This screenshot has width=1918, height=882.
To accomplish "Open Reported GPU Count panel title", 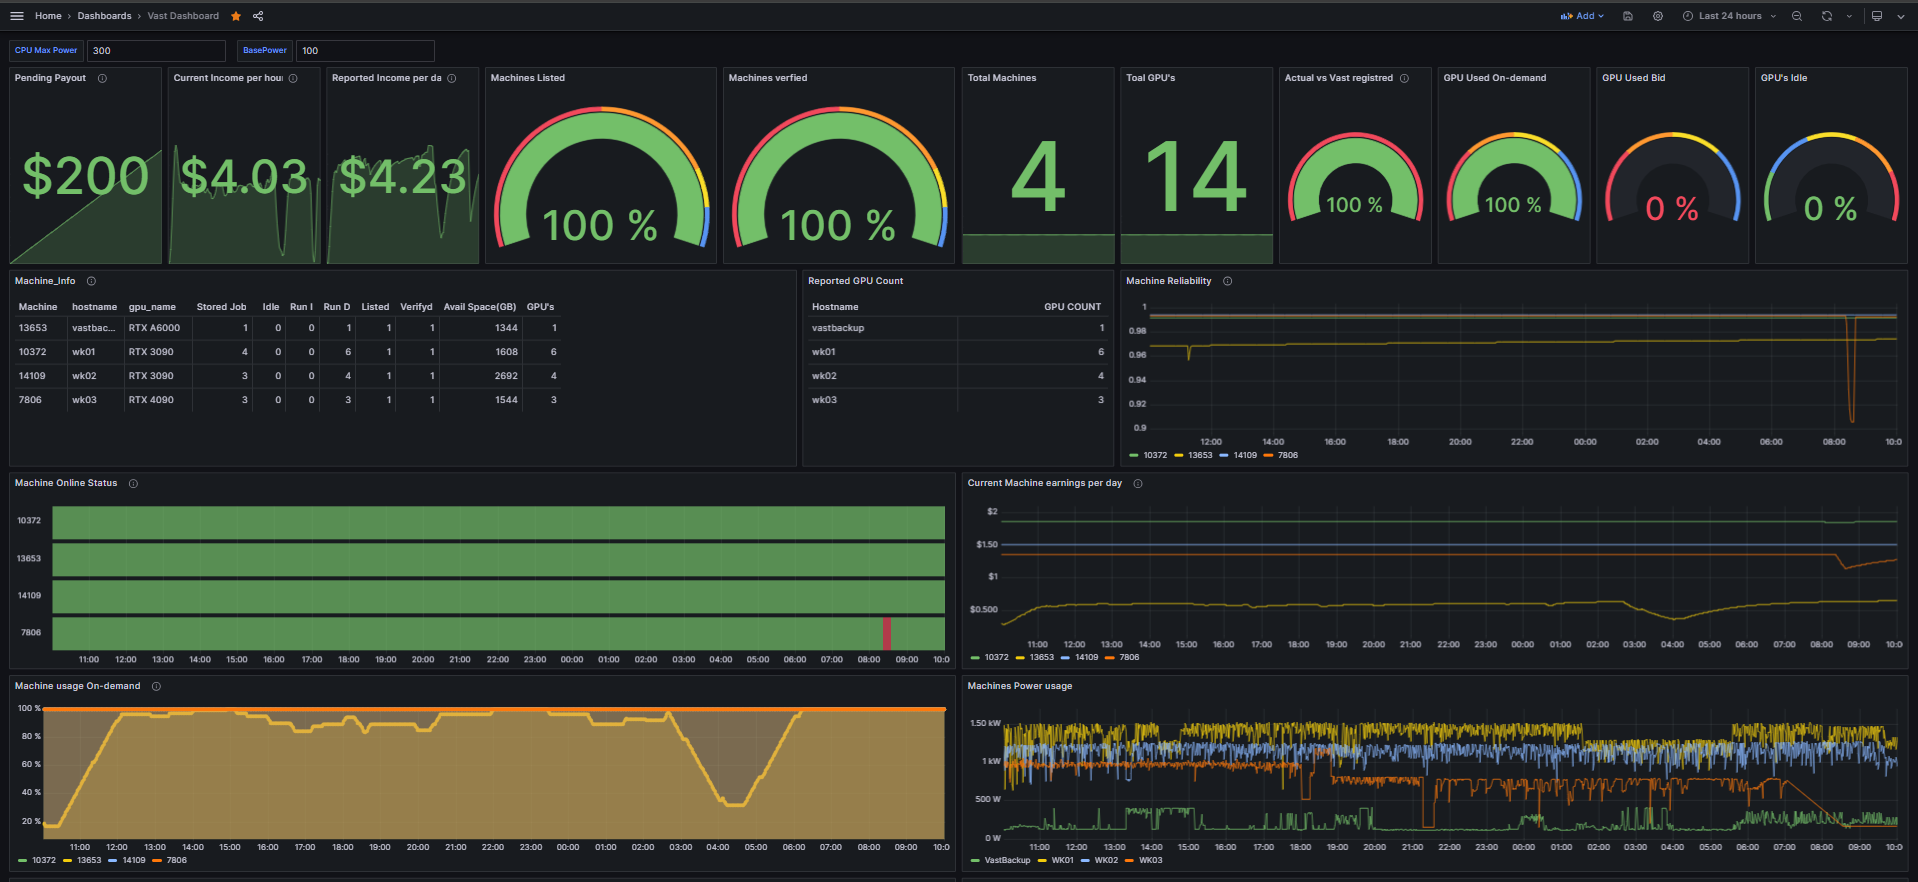I will (855, 281).
